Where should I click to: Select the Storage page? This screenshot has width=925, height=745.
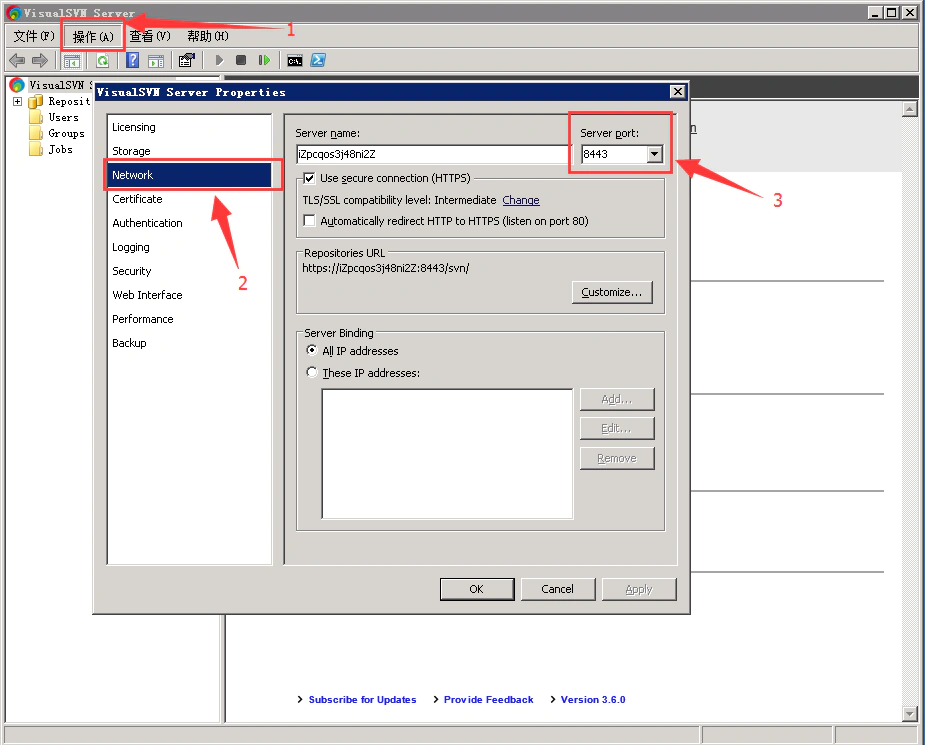coord(189,151)
